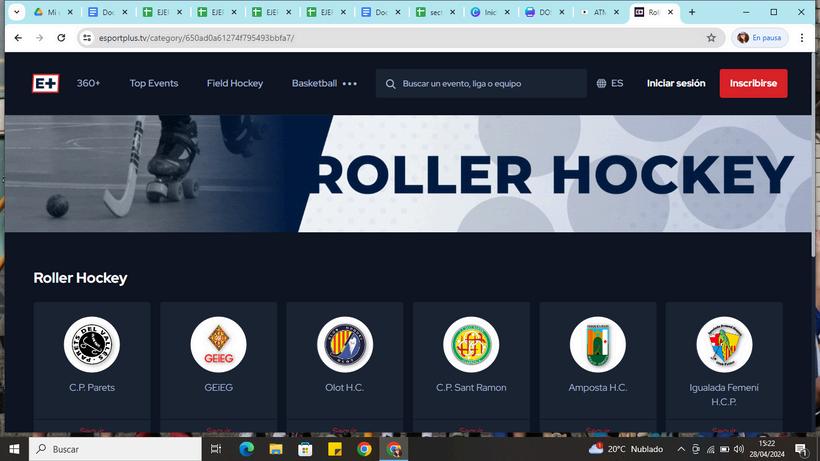Click the browser back arrow
The width and height of the screenshot is (820, 461).
18,38
